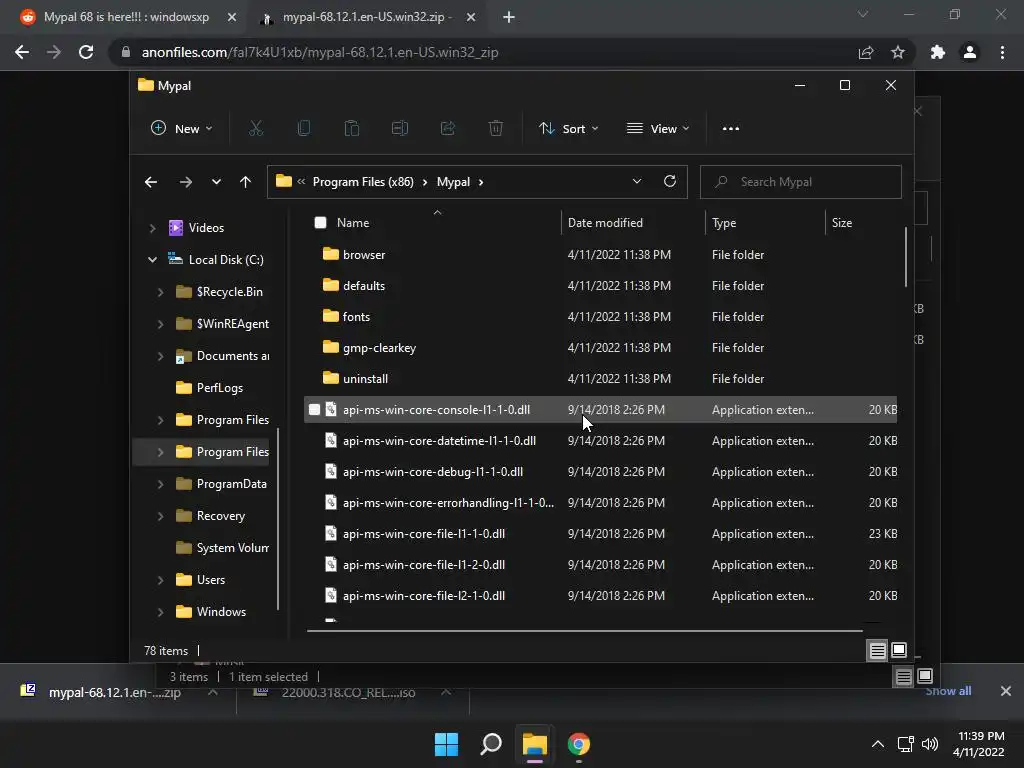Open recent locations dropdown arrow
Image resolution: width=1024 pixels, height=768 pixels.
click(216, 182)
